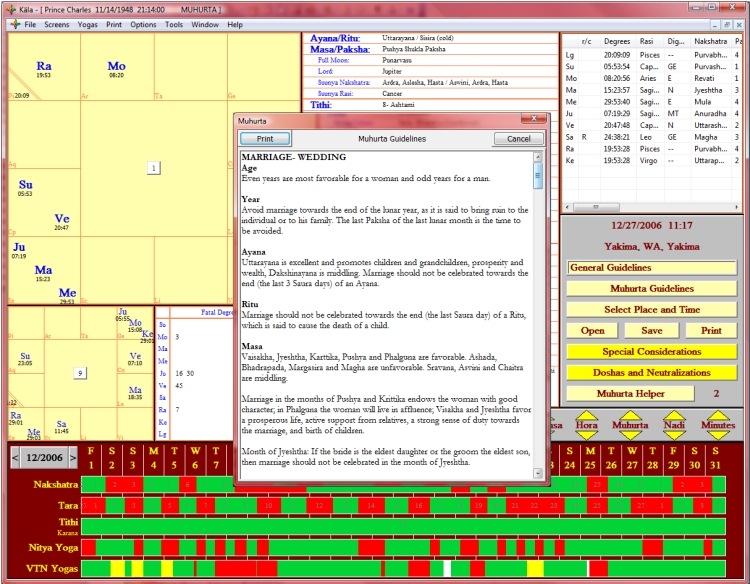Viewport: 750px width, 584px height.
Task: Click the chart number 9 box in small chart
Action: coord(80,373)
